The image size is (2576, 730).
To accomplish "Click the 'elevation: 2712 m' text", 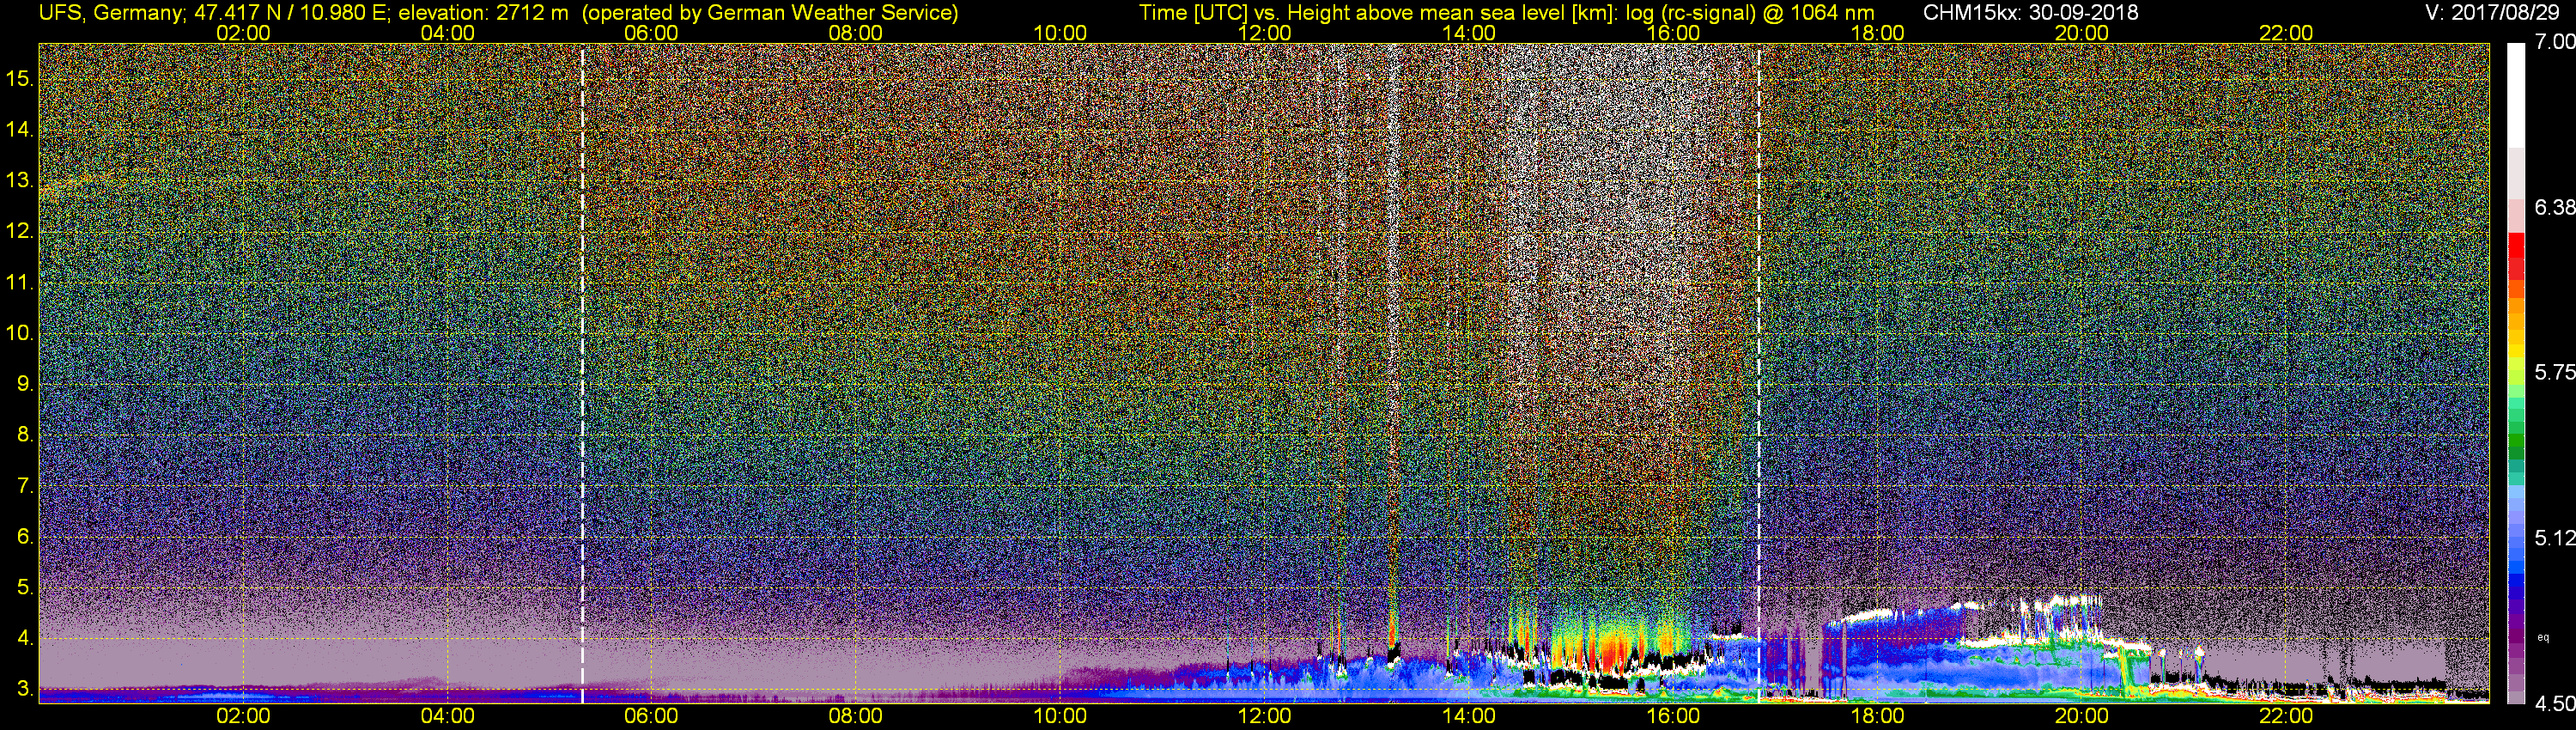I will coord(483,13).
